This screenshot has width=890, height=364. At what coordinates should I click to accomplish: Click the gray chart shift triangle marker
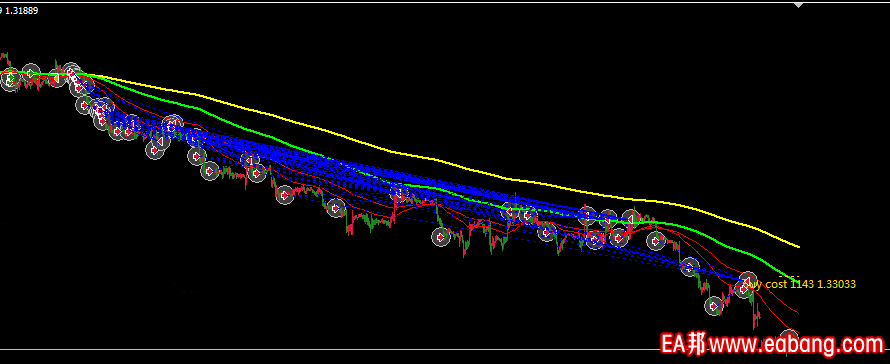click(799, 6)
